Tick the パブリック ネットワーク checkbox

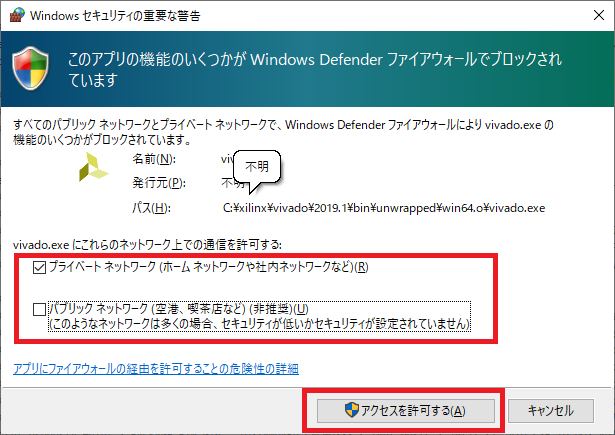pyautogui.click(x=39, y=309)
